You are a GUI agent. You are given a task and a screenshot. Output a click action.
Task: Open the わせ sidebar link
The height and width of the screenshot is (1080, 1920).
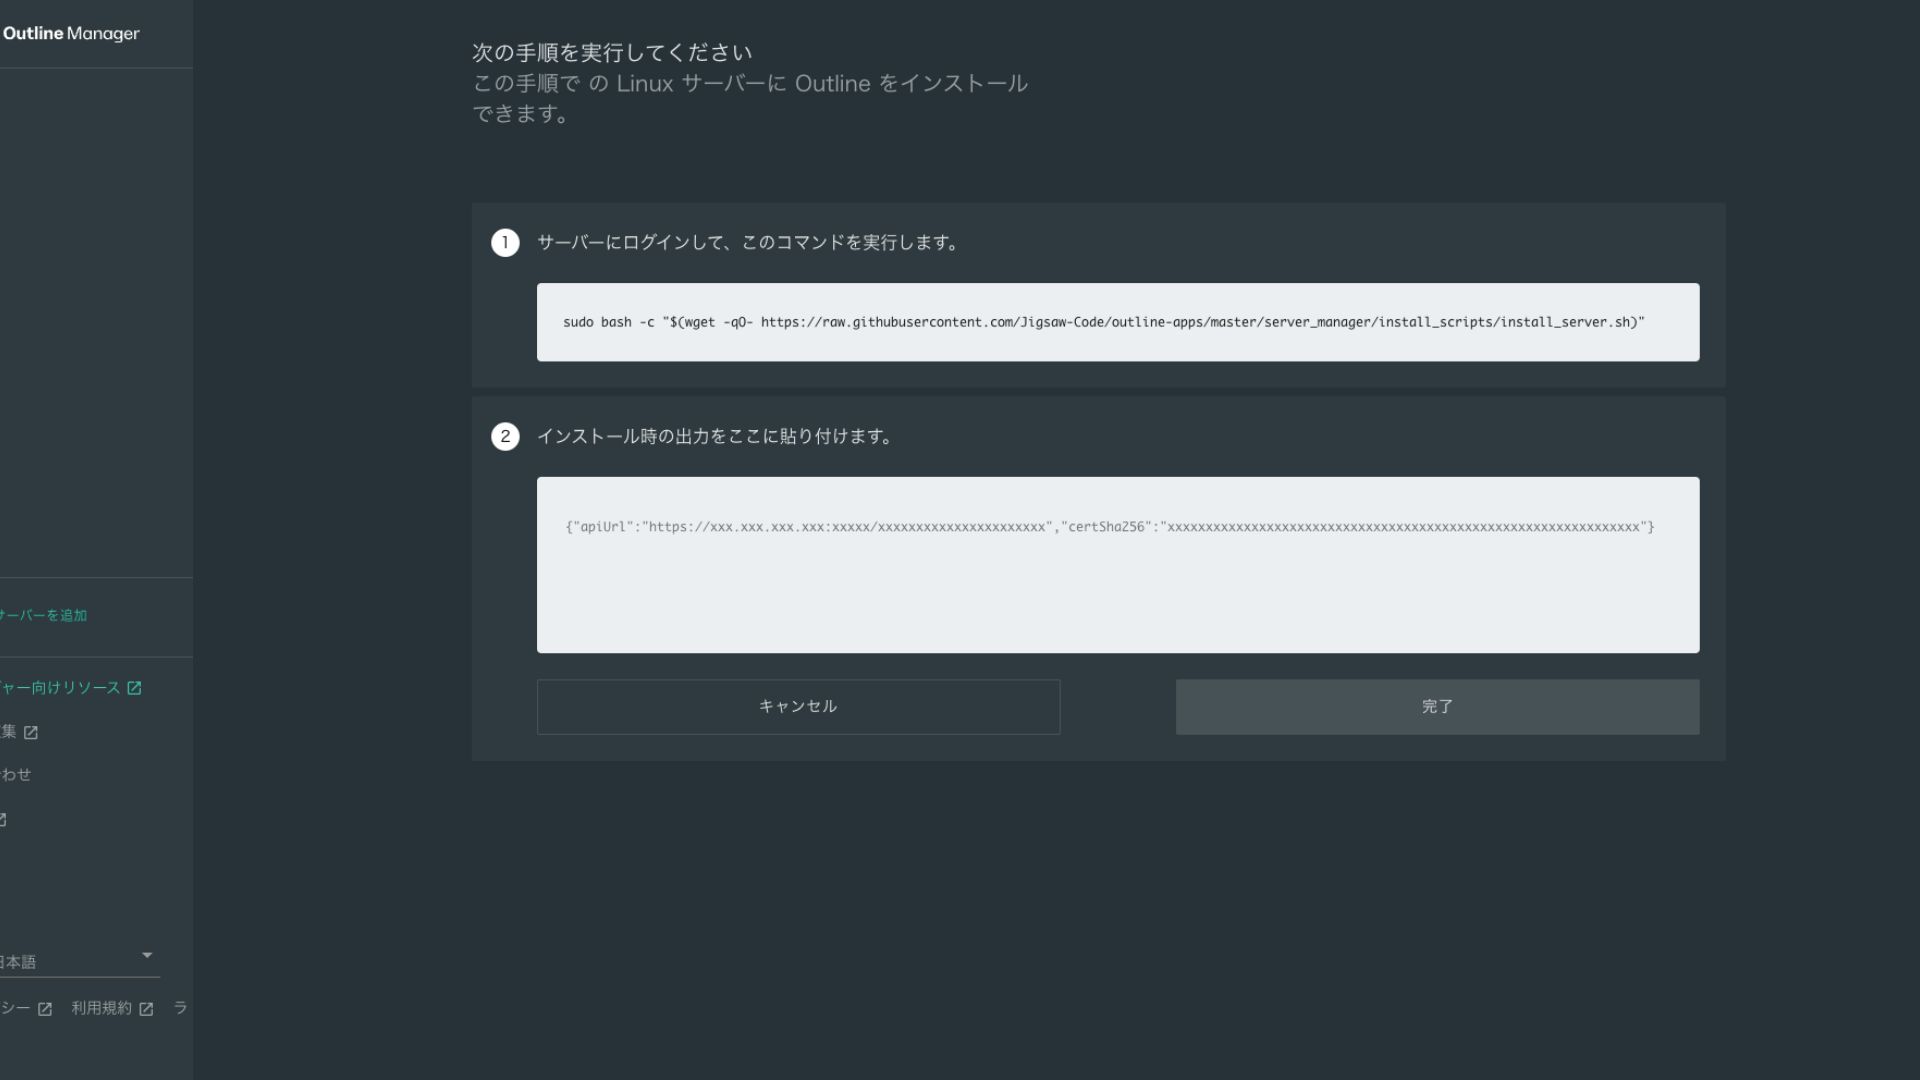(x=16, y=775)
